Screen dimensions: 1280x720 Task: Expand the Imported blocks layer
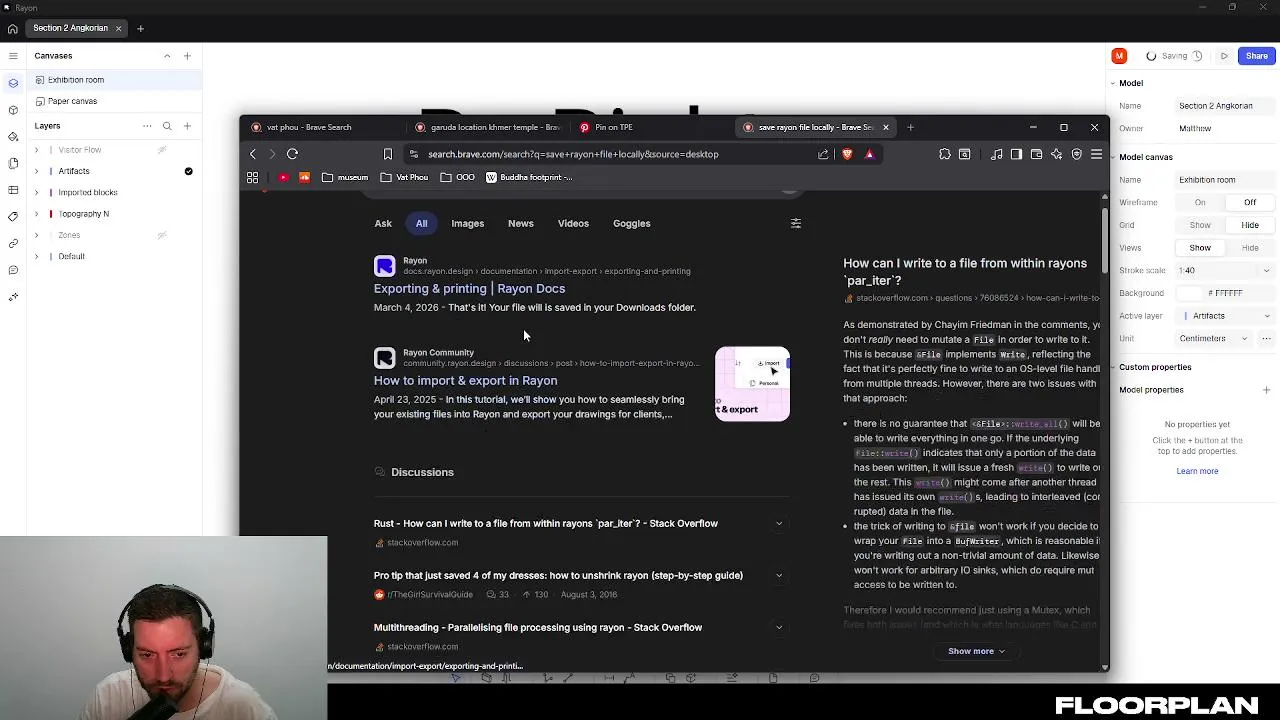(x=37, y=192)
